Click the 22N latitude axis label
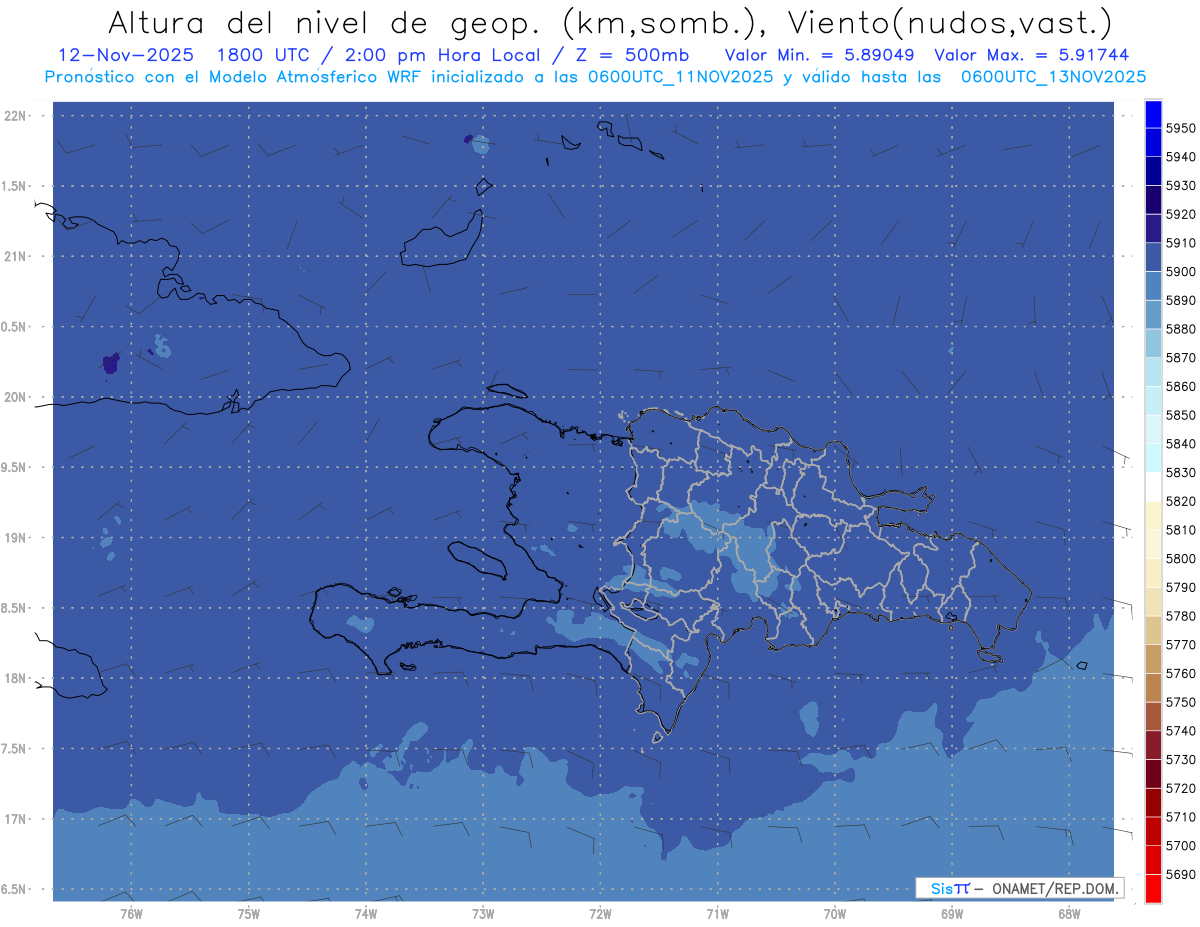Screen dimensions: 1200x927 pos(14,116)
